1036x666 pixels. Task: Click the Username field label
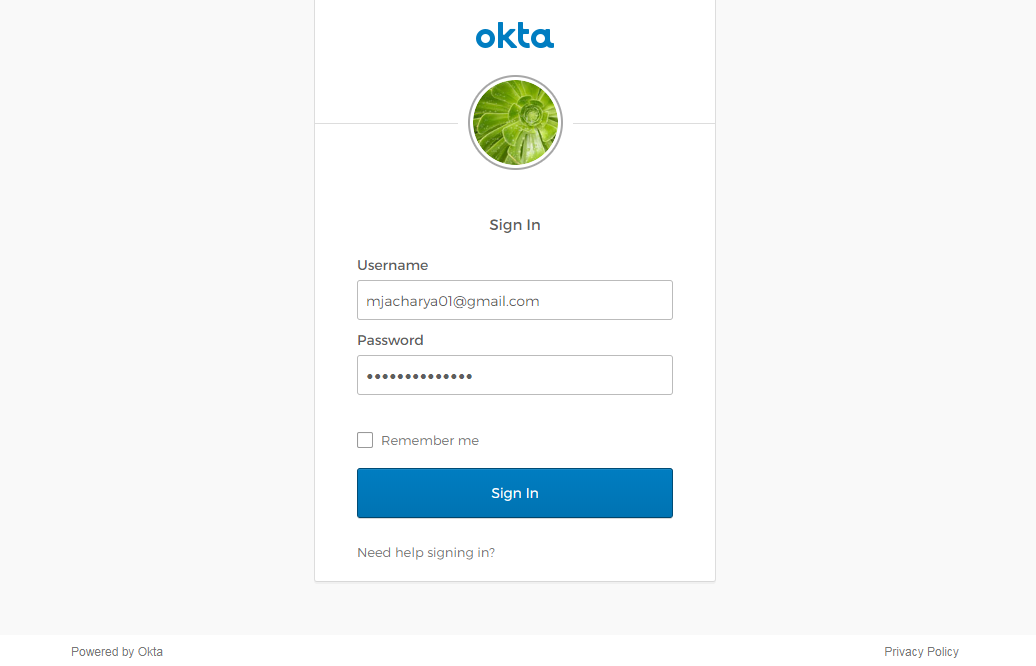pyautogui.click(x=392, y=265)
